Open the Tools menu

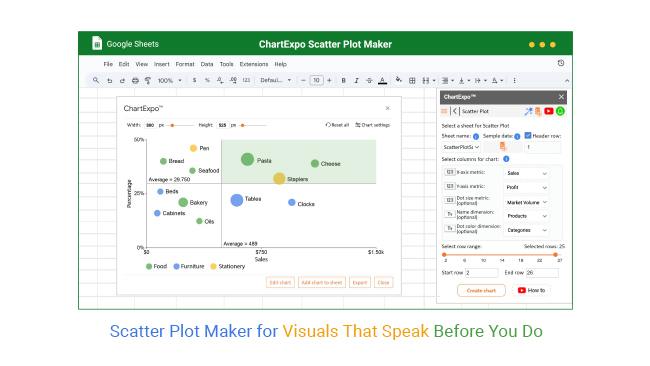(226, 64)
